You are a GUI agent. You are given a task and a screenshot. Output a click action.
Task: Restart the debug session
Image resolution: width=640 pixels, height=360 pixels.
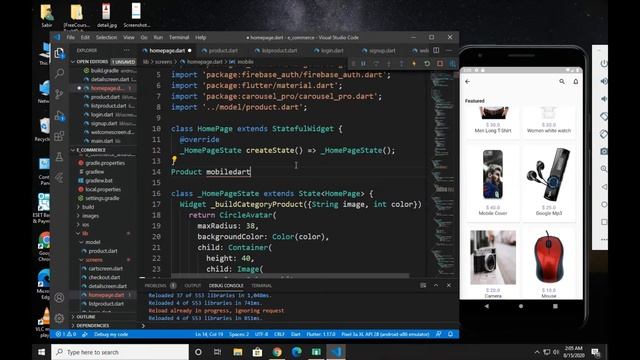(427, 64)
